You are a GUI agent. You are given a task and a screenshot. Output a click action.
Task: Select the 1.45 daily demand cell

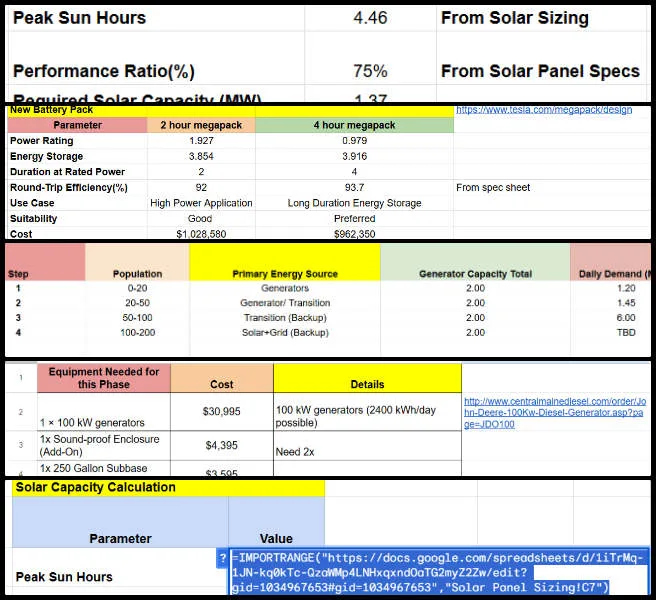pyautogui.click(x=610, y=303)
